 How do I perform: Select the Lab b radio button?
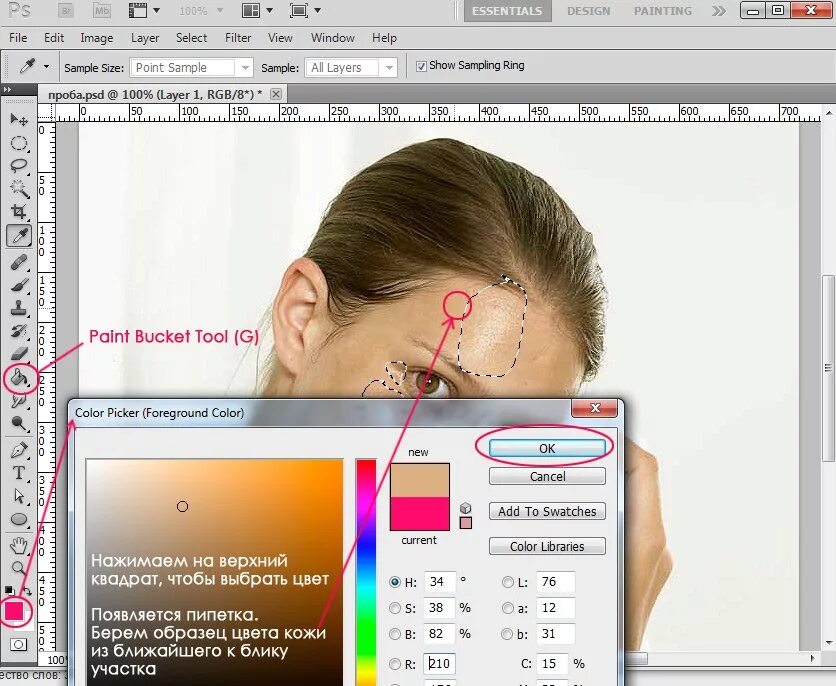[508, 634]
